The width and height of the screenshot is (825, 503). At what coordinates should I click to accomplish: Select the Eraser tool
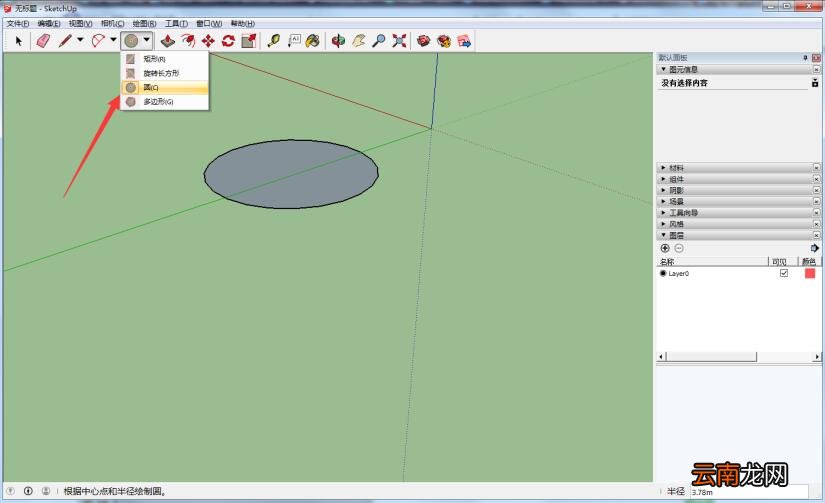43,41
